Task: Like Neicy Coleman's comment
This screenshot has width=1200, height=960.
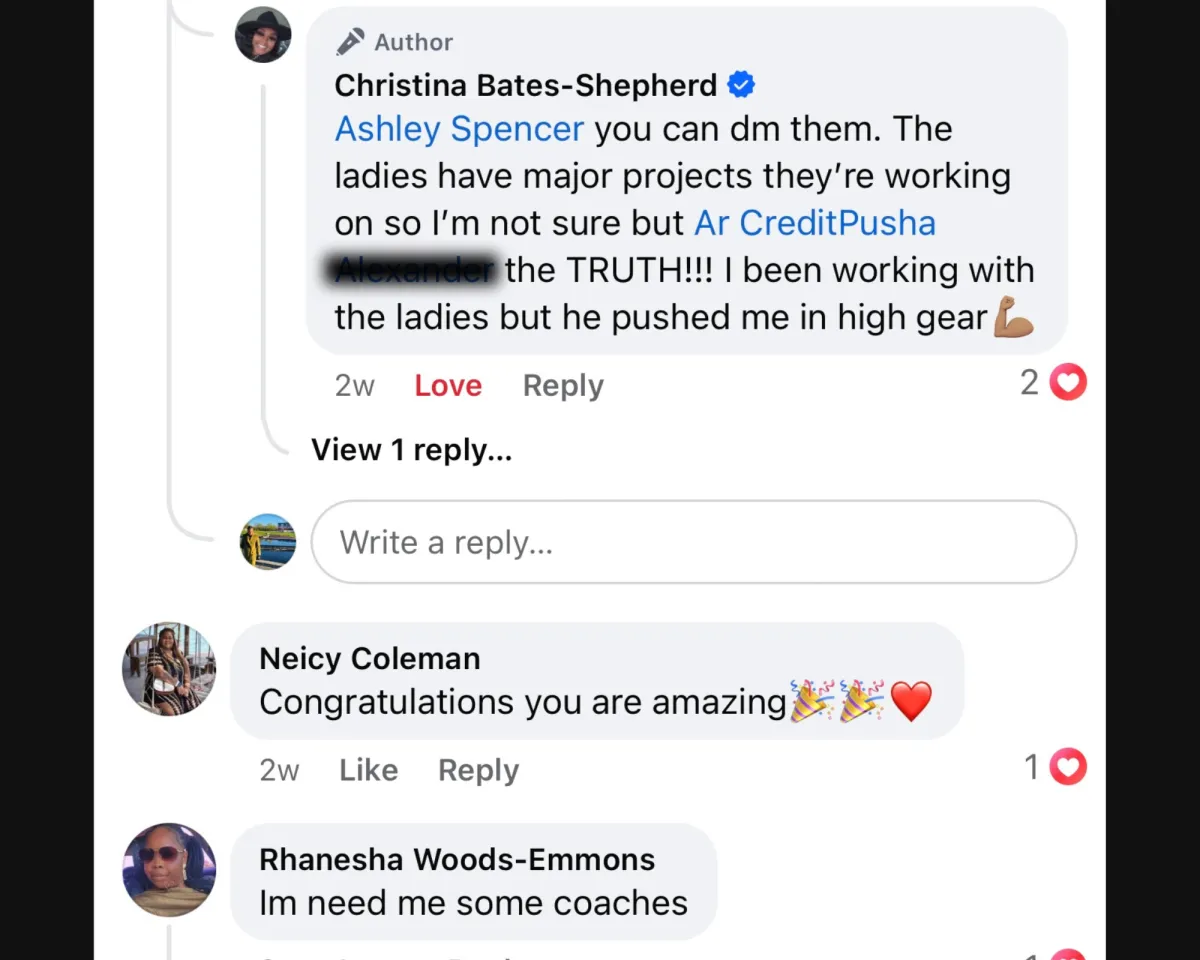Action: [368, 770]
